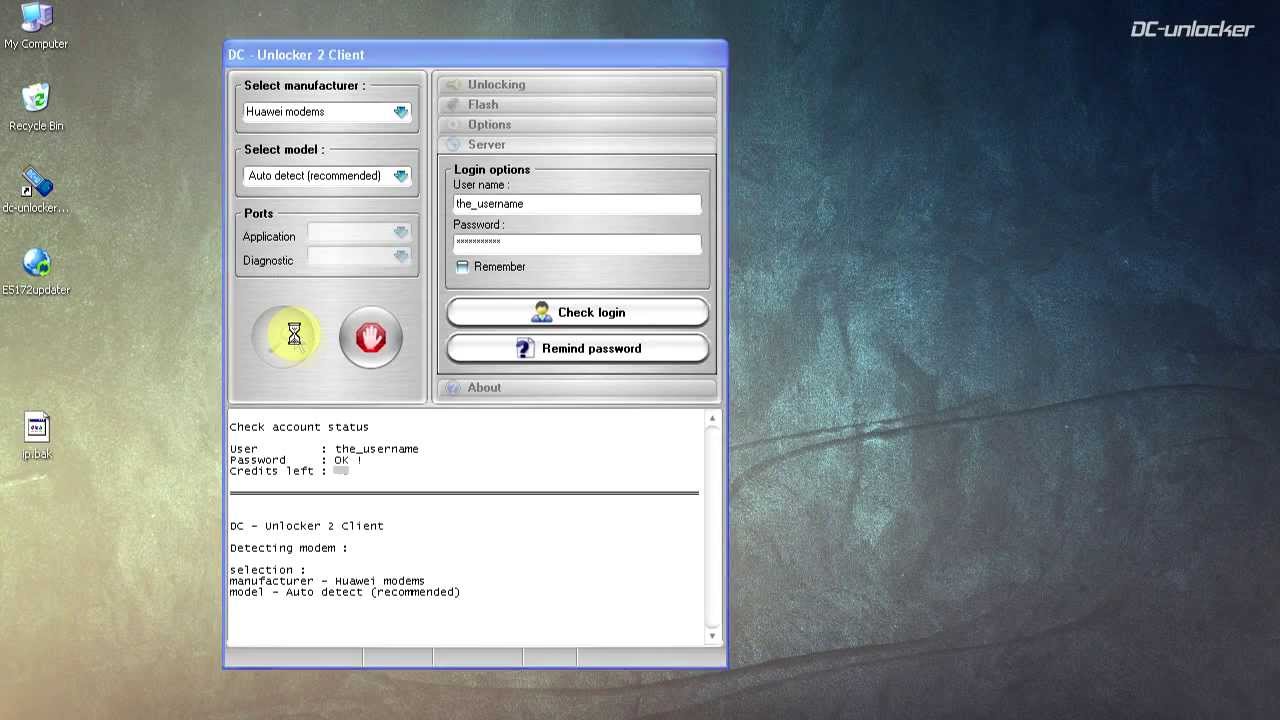
Task: Click the Password input field
Action: [x=577, y=242]
